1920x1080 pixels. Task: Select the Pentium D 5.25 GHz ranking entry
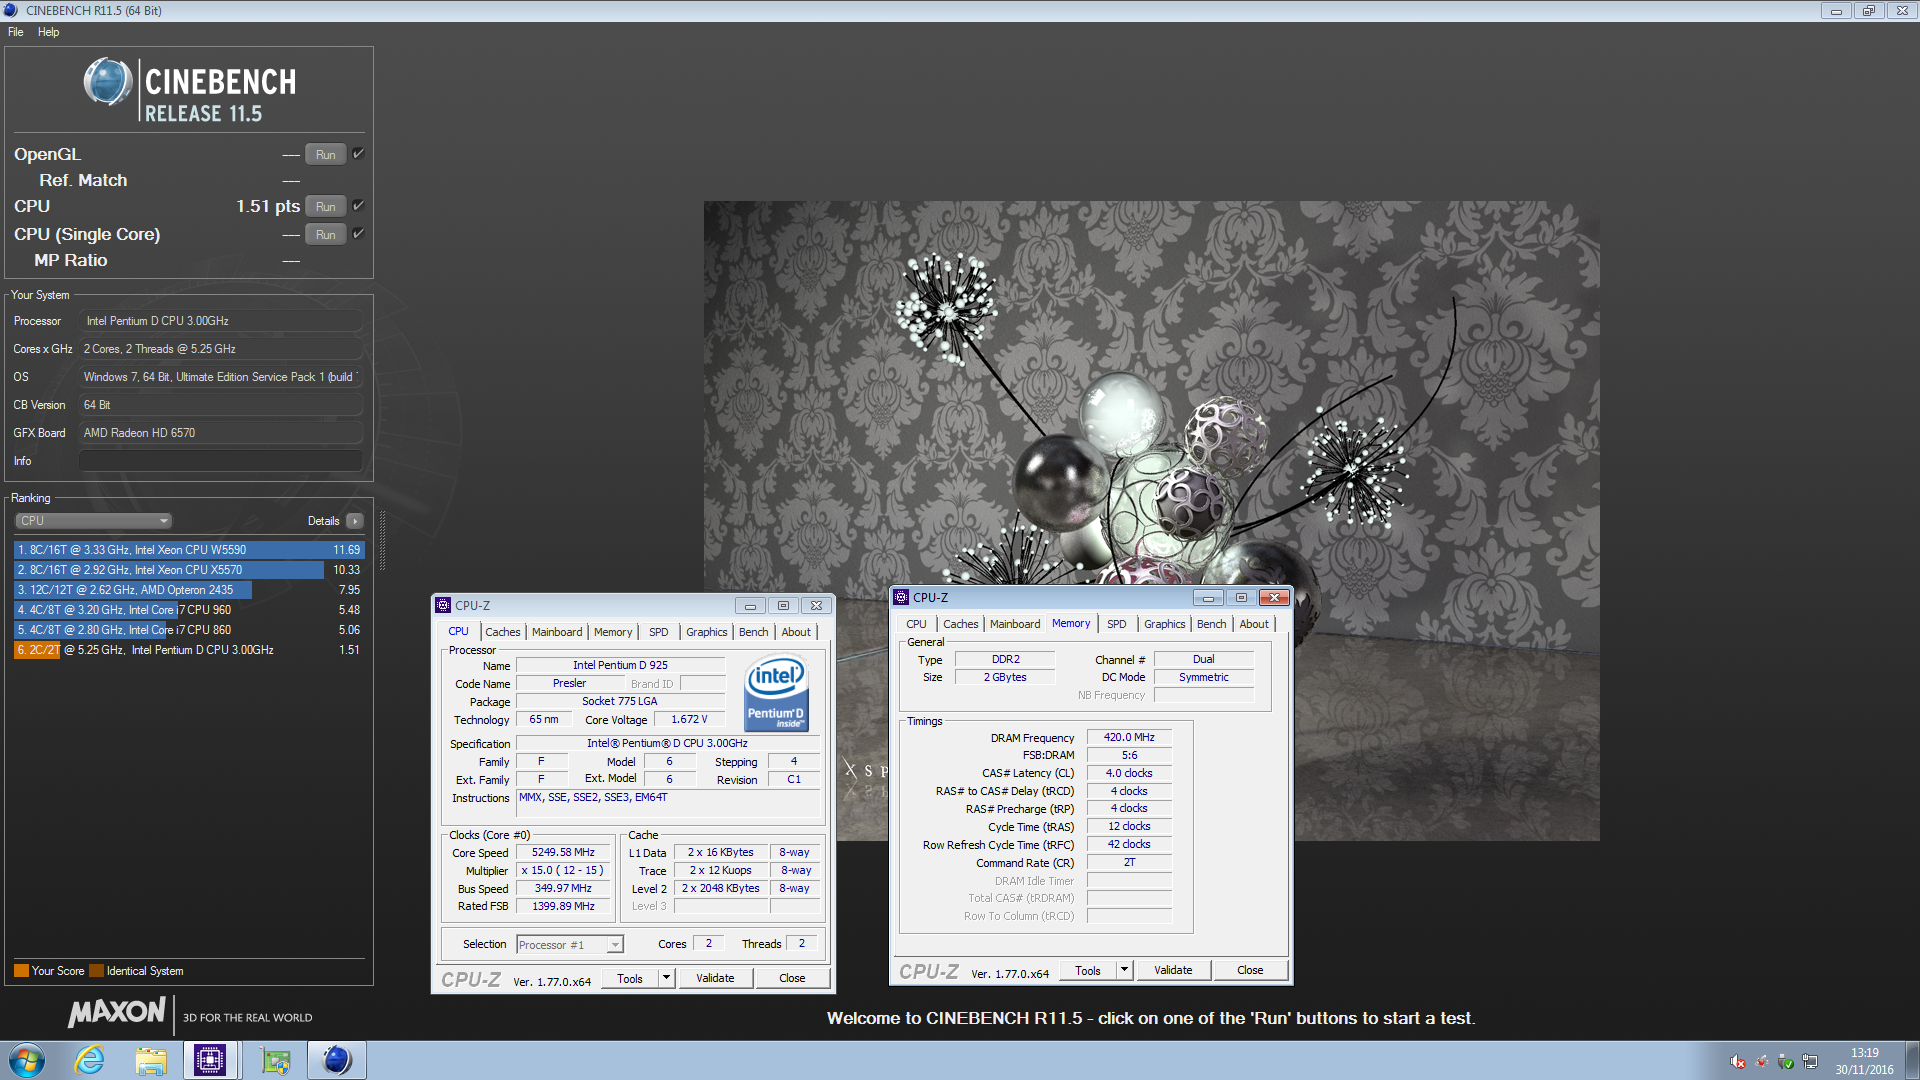pyautogui.click(x=189, y=650)
